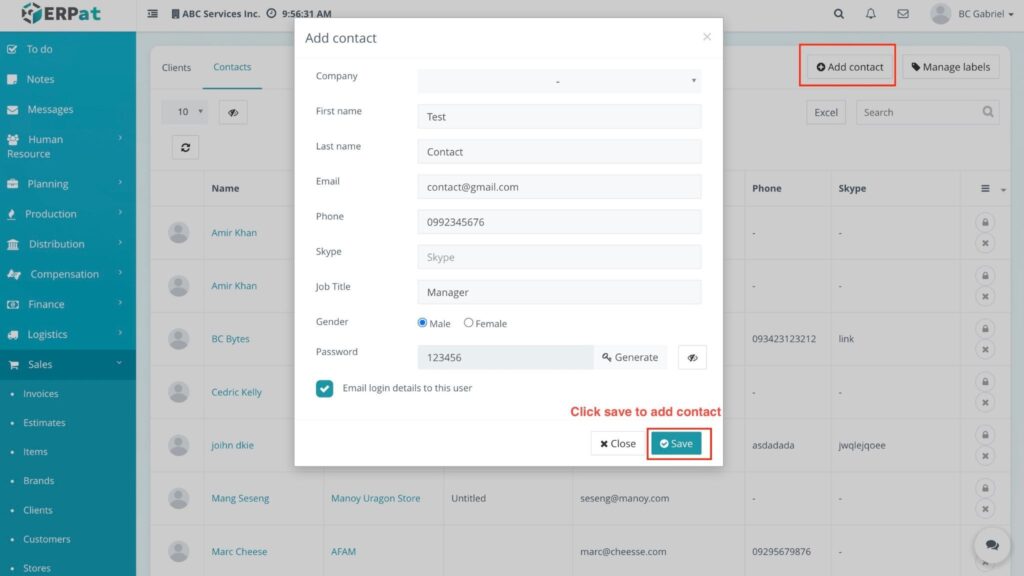Viewport: 1024px width, 576px height.
Task: Open Clients under Sales sidebar
Action: pyautogui.click(x=38, y=510)
